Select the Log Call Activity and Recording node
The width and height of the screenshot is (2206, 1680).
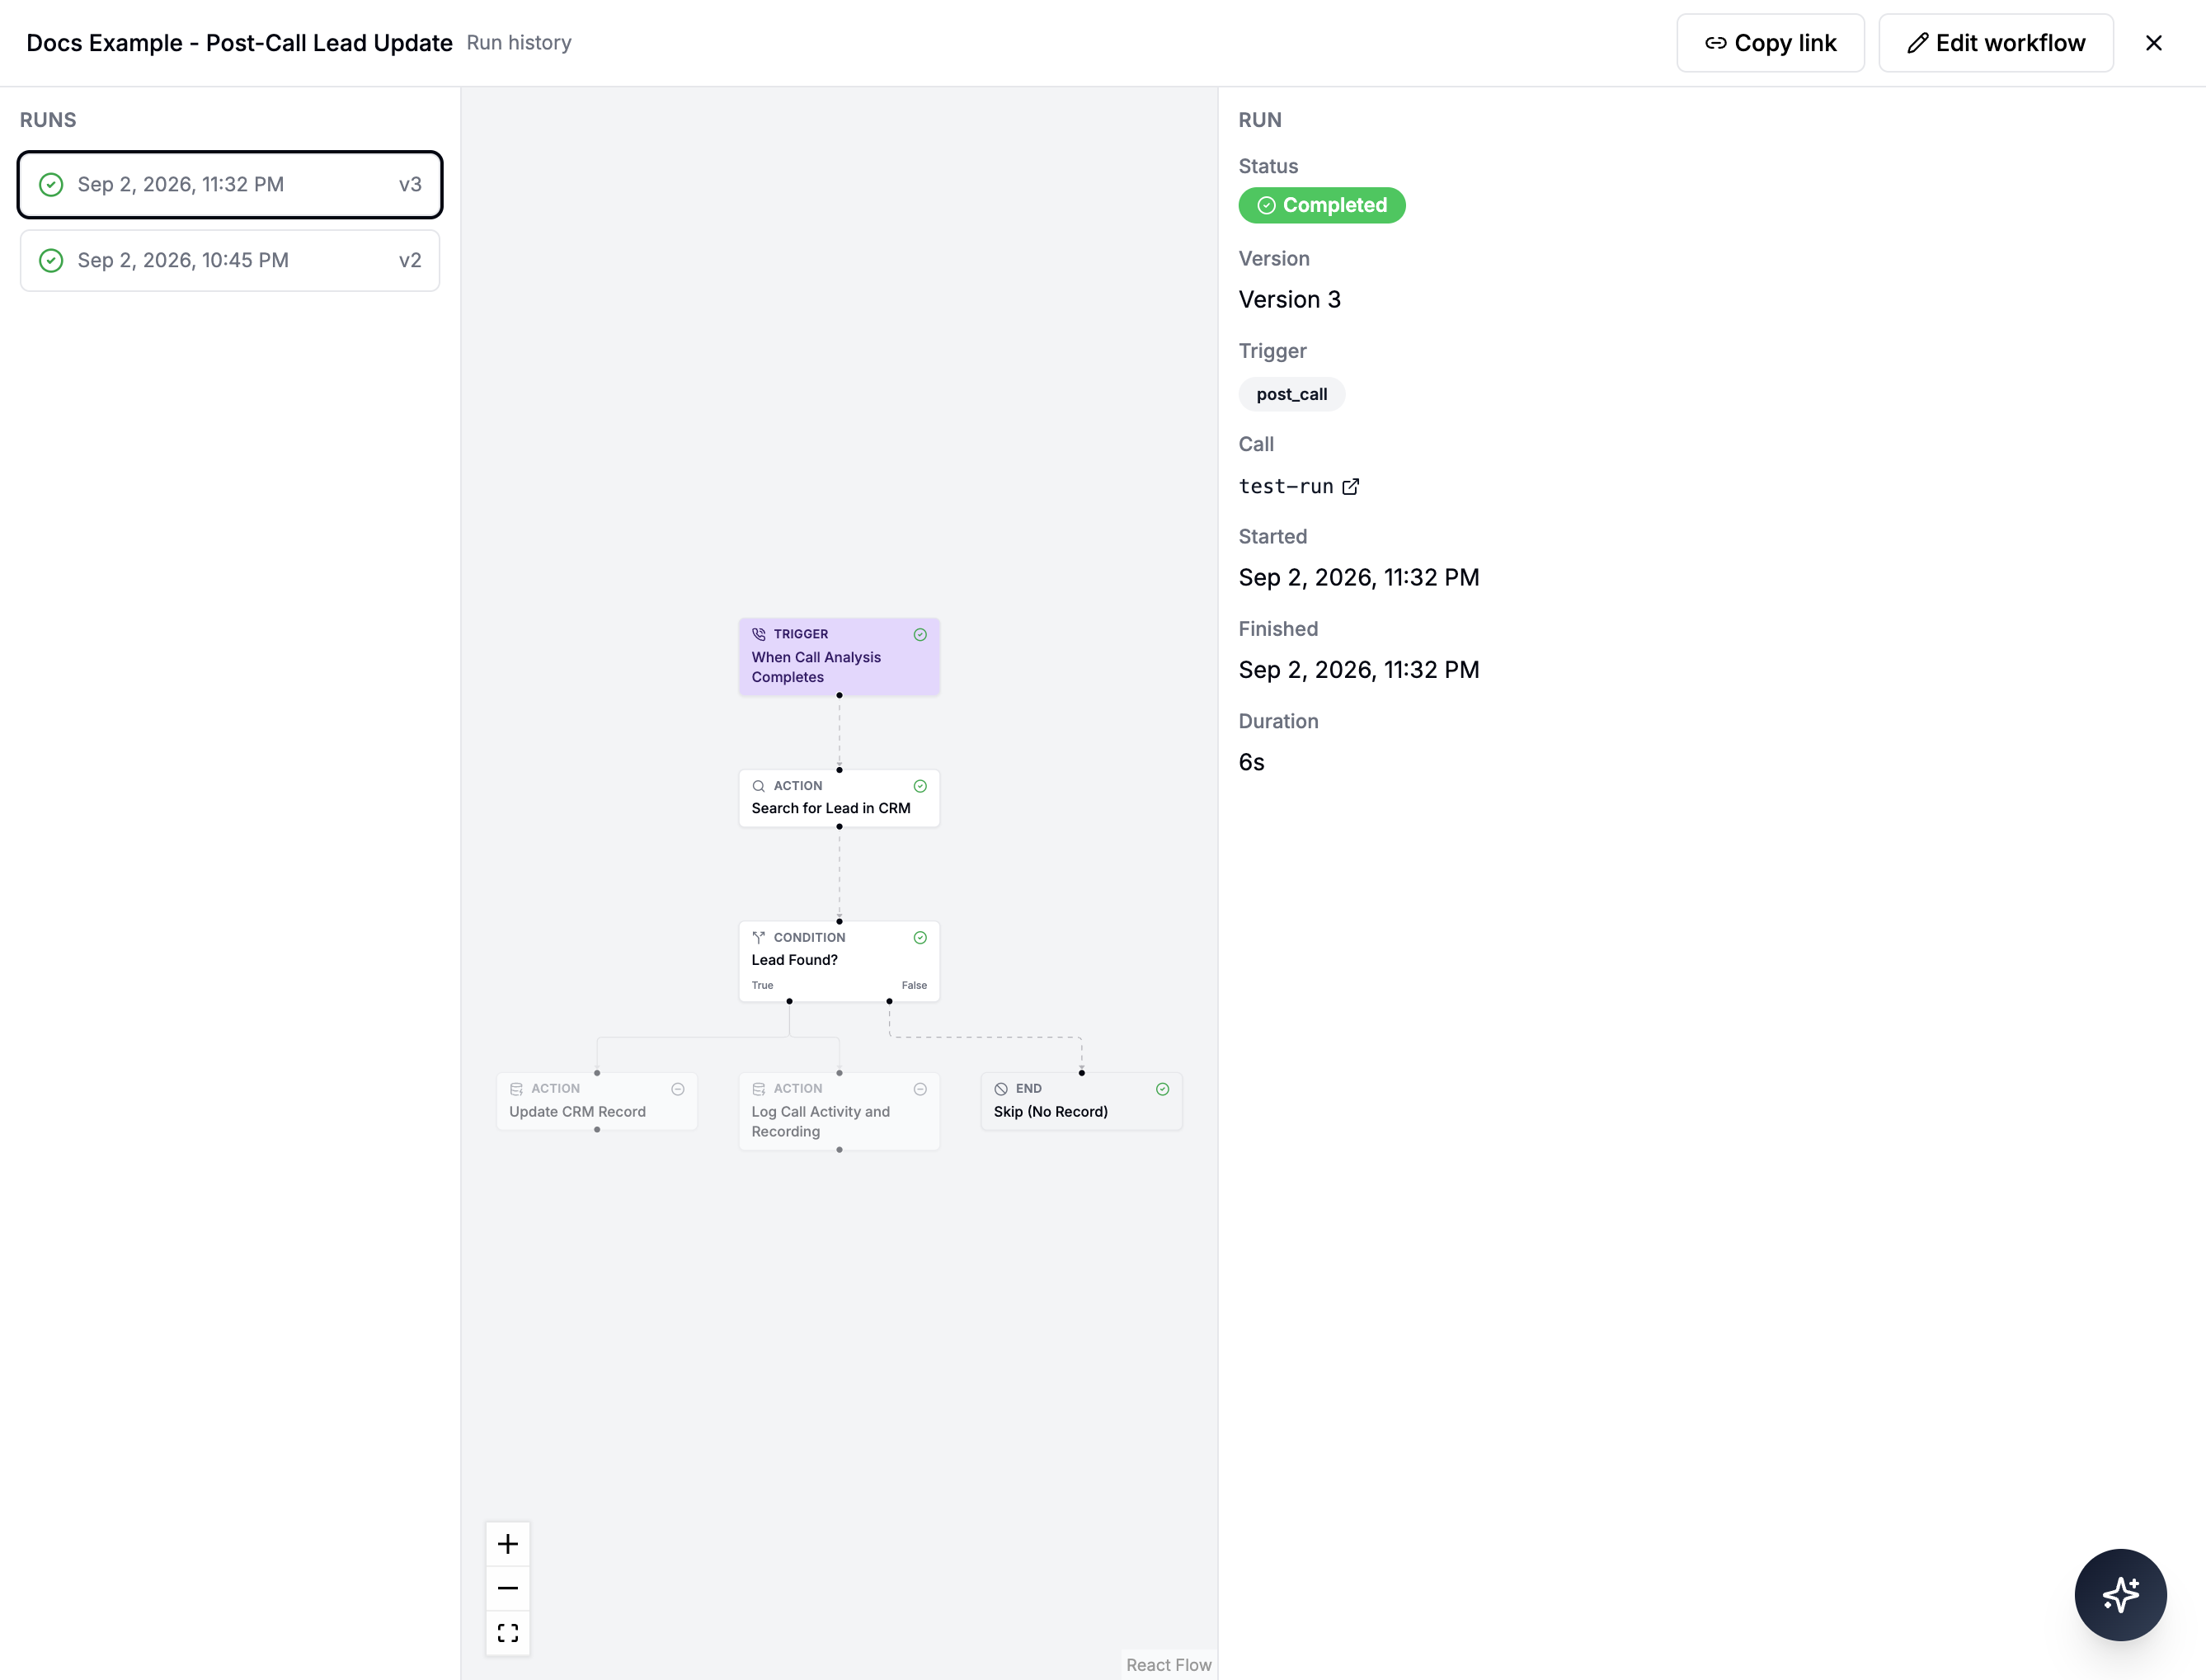click(839, 1111)
